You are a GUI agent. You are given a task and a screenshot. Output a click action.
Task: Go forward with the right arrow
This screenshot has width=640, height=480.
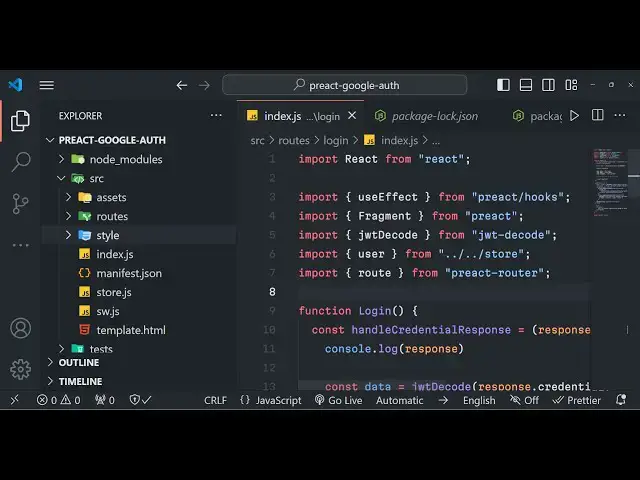[204, 85]
